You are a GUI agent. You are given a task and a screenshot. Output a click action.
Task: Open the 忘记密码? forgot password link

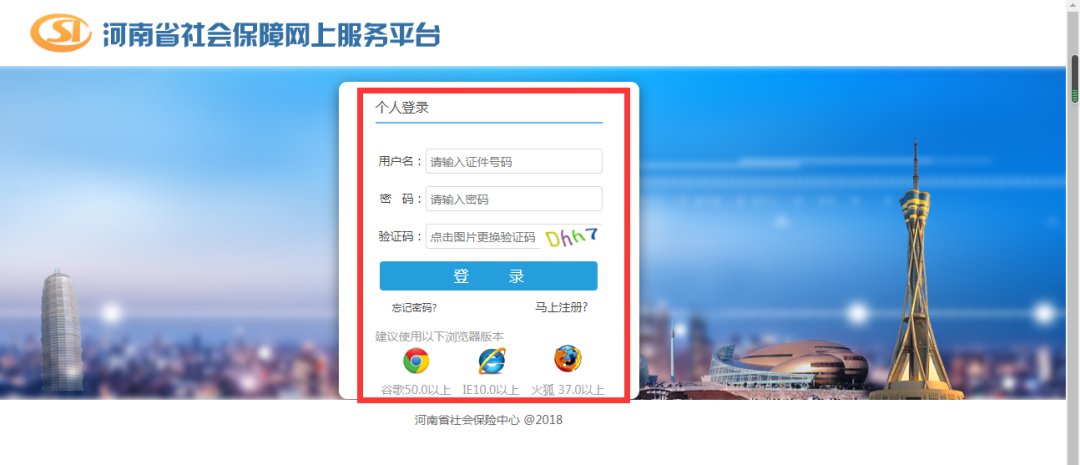414,308
